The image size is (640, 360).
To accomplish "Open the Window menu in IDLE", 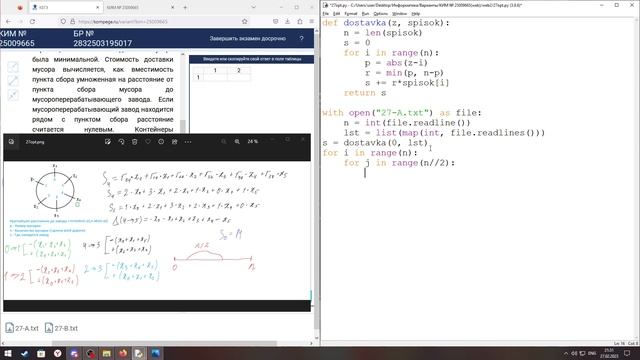I will tap(399, 14).
